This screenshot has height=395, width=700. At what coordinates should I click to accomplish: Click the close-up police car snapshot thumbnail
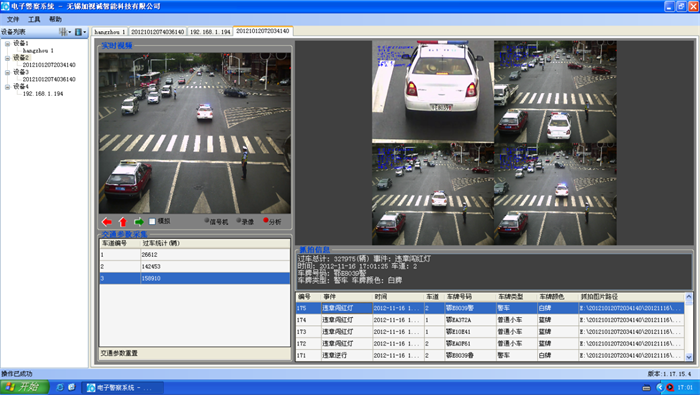pos(433,91)
